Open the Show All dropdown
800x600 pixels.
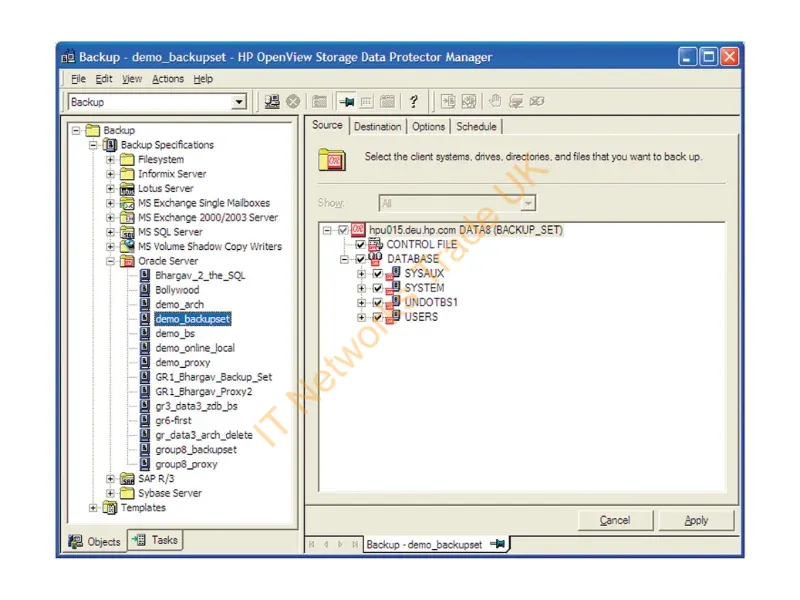coord(528,204)
